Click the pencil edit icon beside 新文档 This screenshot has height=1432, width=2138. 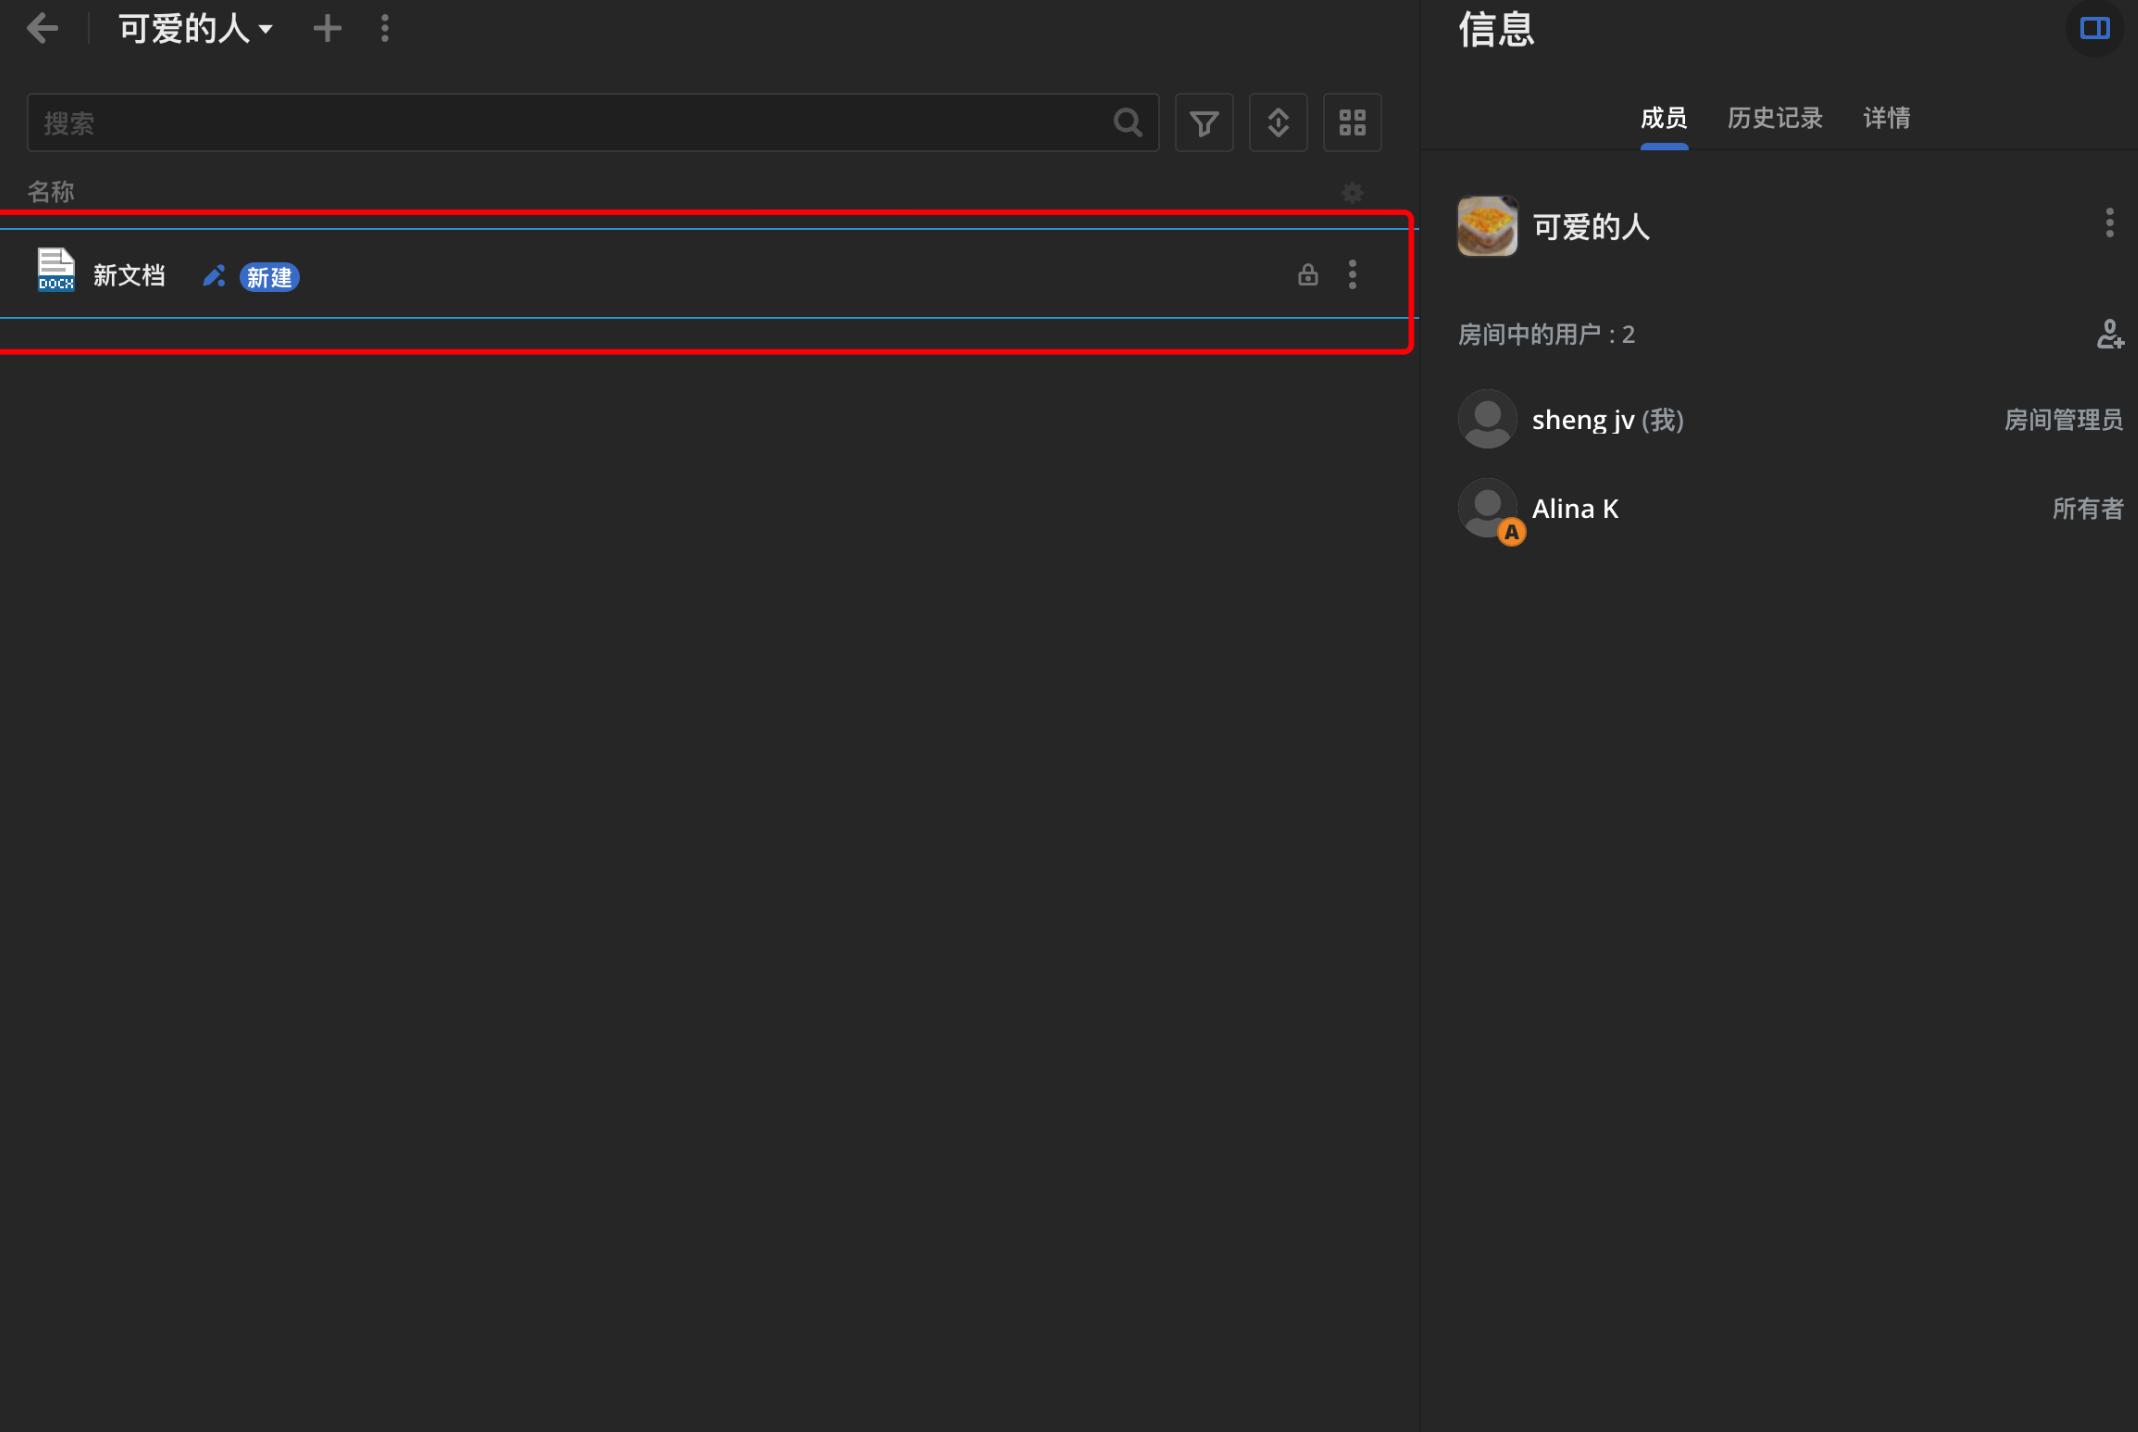coord(213,276)
